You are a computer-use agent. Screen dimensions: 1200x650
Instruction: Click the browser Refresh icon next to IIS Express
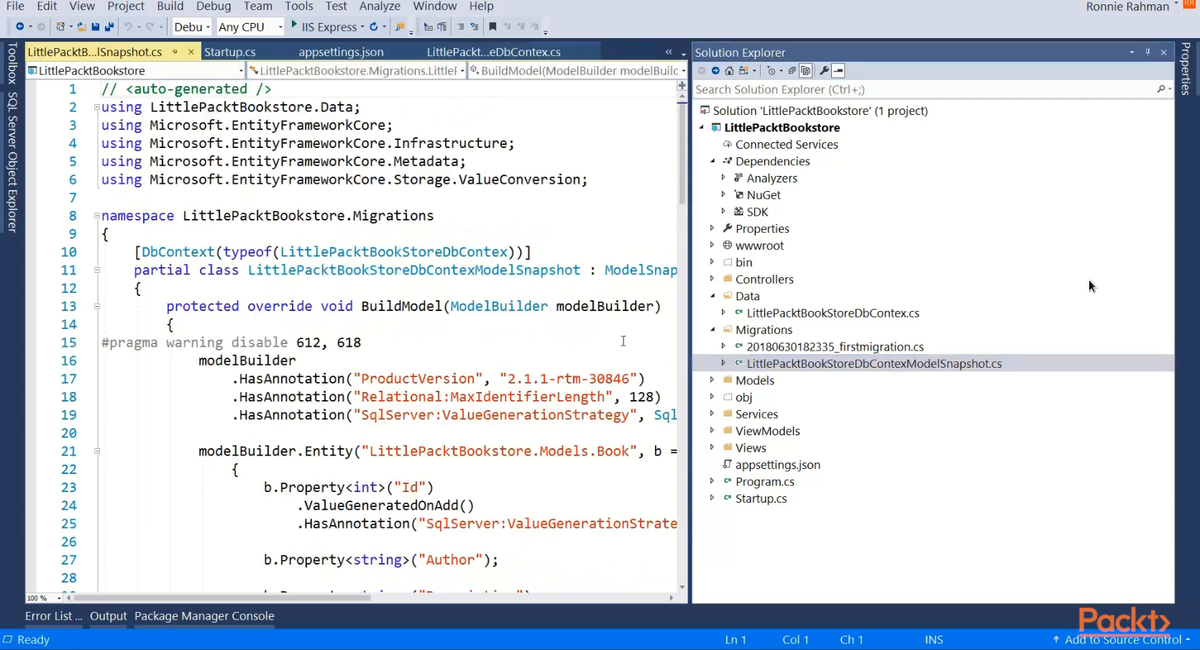point(375,26)
